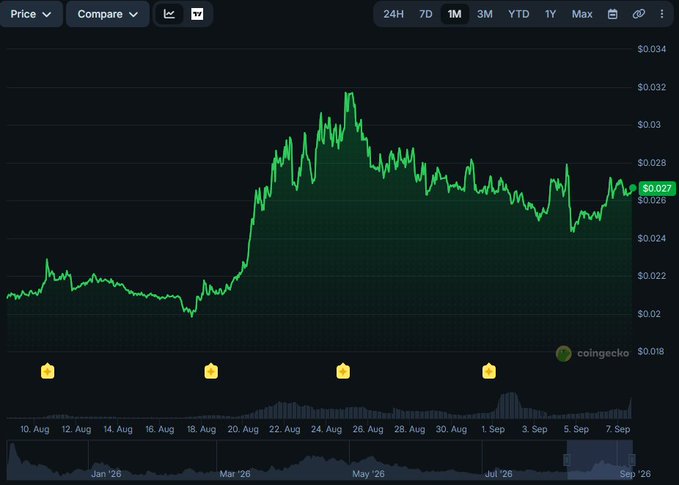Click the green $0.027 current price label
The width and height of the screenshot is (679, 485).
pyautogui.click(x=657, y=188)
